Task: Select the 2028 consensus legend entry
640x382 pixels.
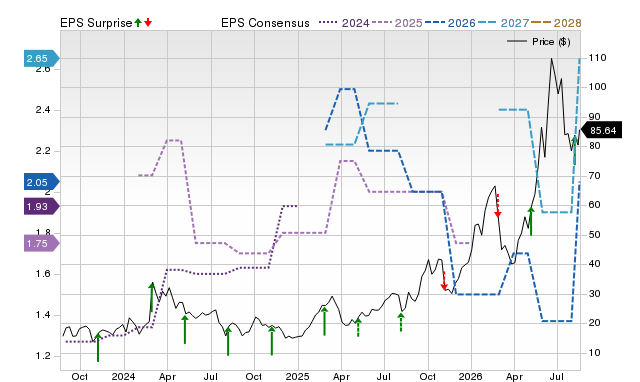Action: [556, 23]
